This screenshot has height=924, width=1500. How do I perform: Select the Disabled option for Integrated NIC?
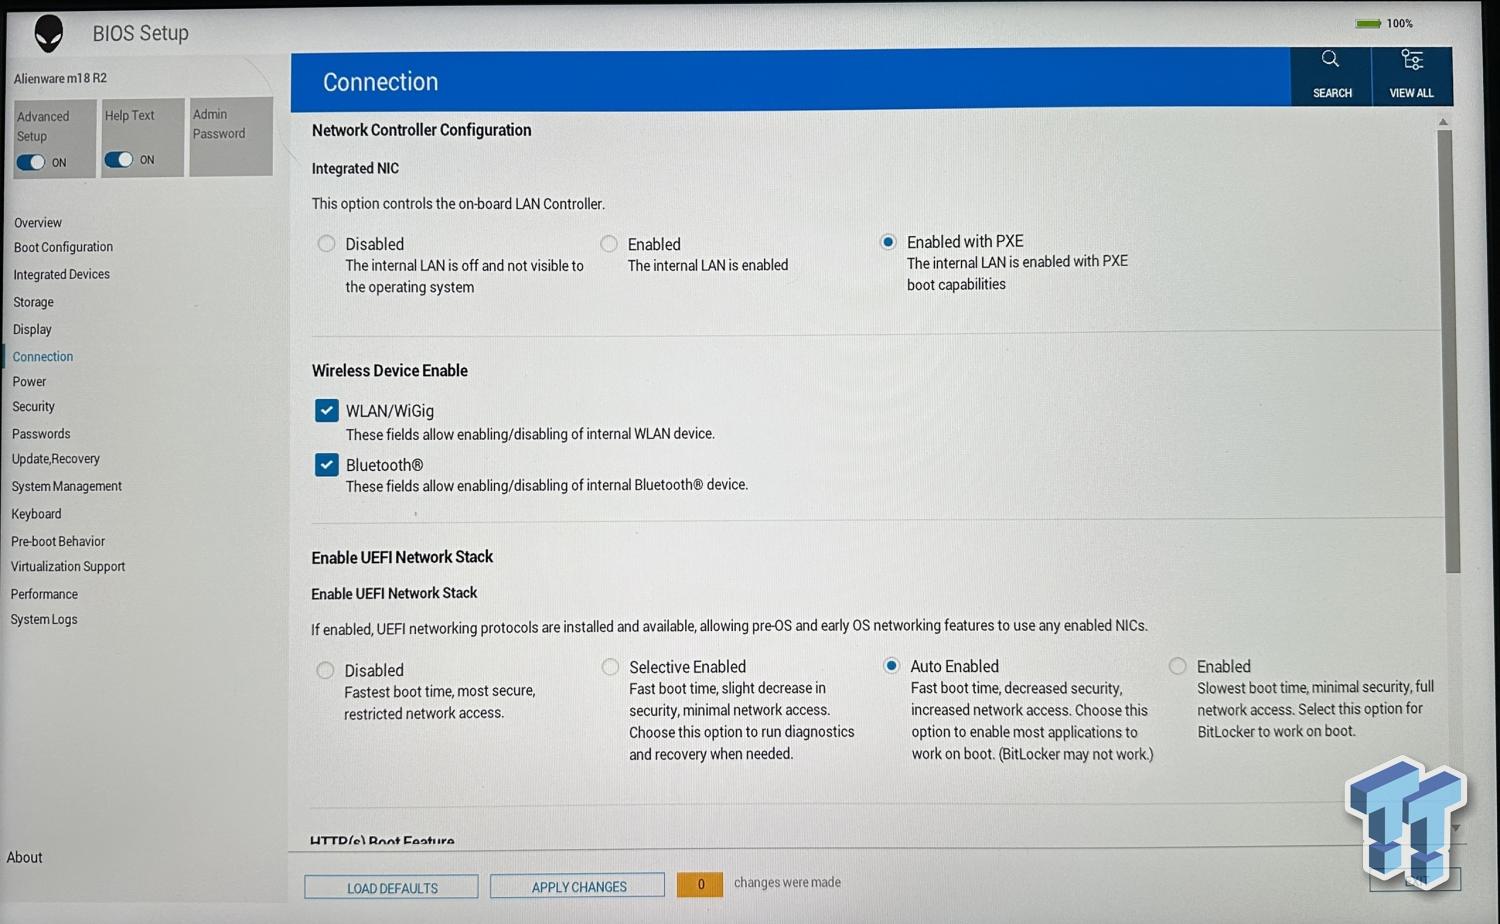[x=326, y=244]
